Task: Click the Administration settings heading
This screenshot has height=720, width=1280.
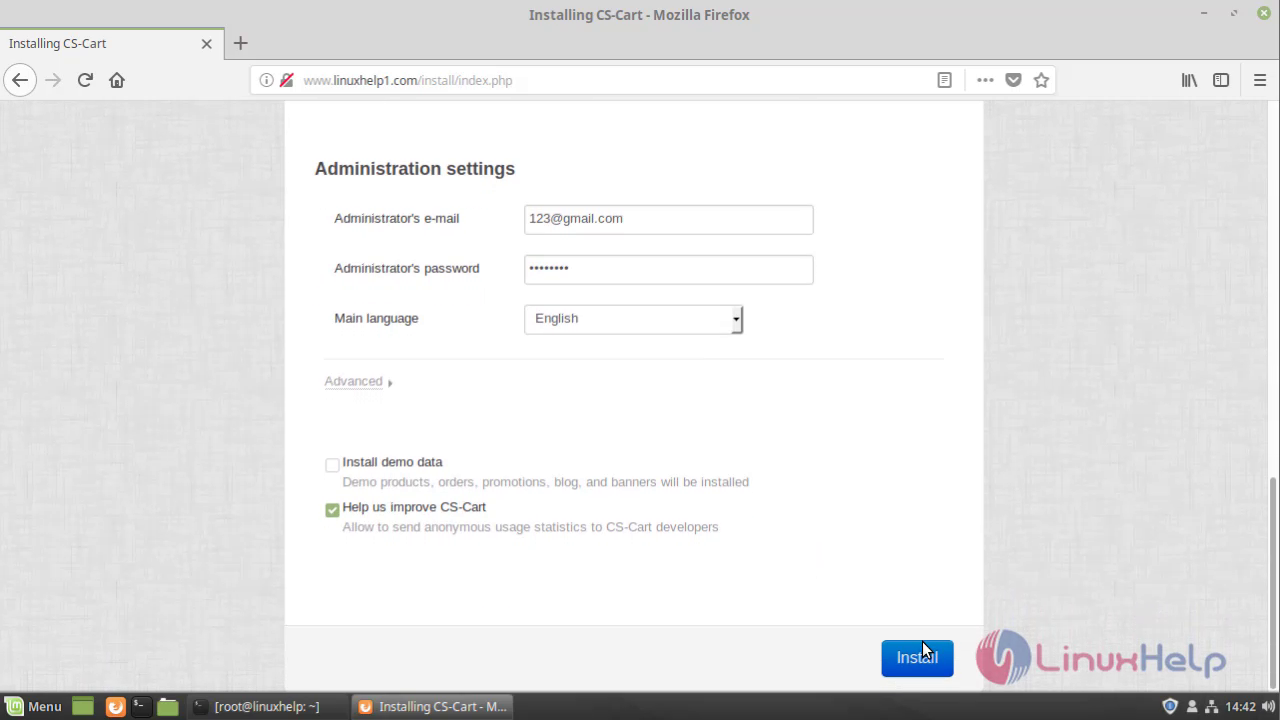Action: coord(415,169)
